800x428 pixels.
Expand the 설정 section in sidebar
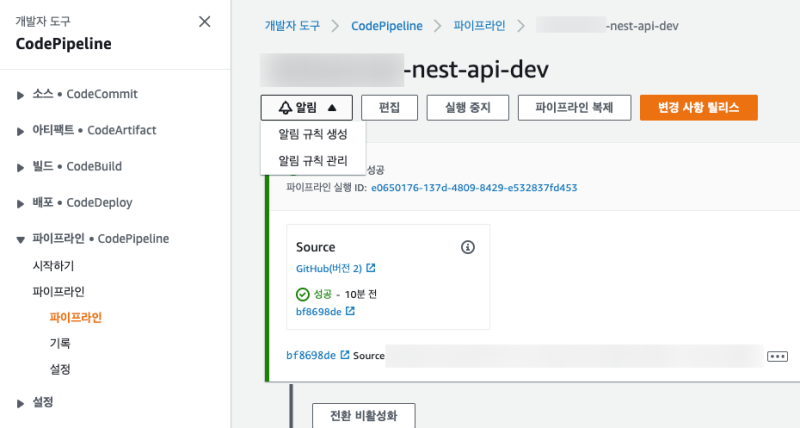coord(20,402)
